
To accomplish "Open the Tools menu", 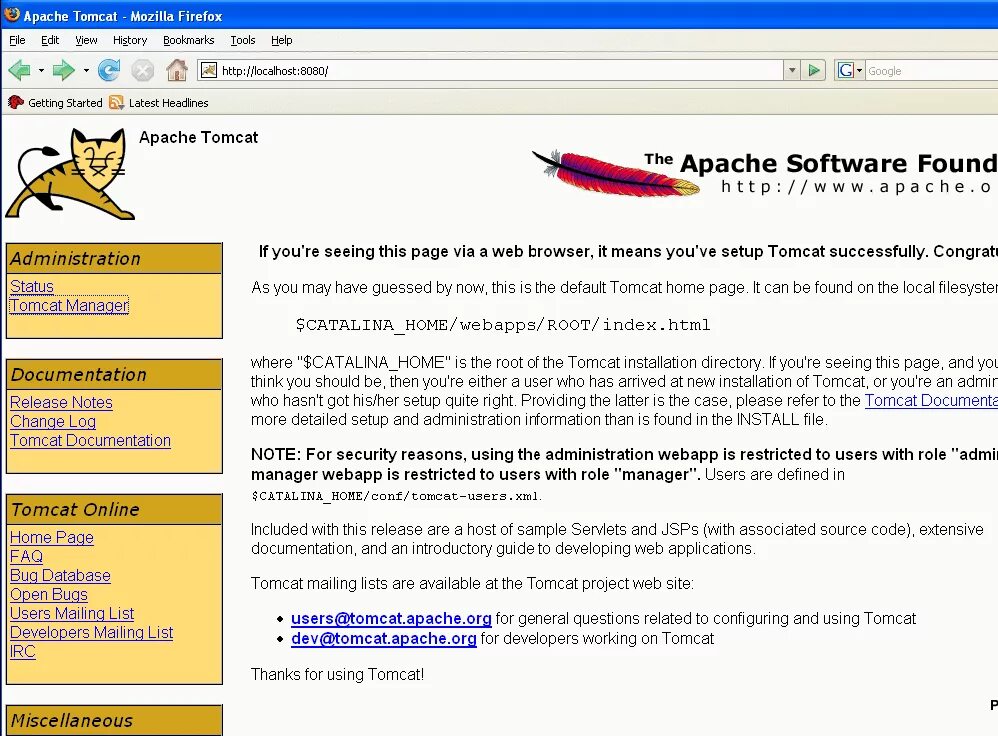I will coord(242,40).
